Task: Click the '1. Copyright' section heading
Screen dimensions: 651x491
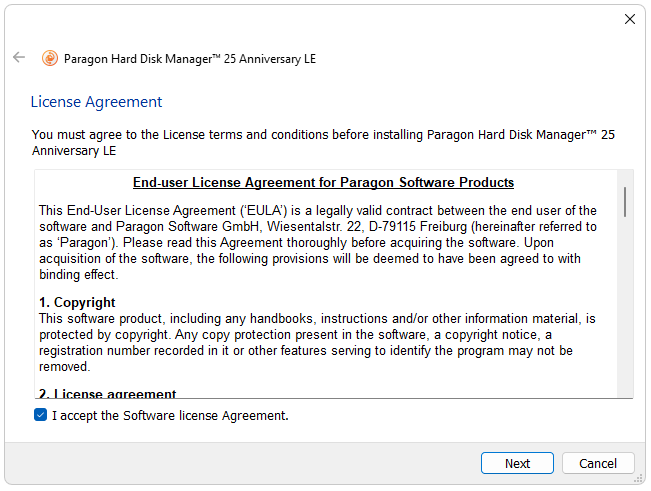Action: [x=77, y=302]
